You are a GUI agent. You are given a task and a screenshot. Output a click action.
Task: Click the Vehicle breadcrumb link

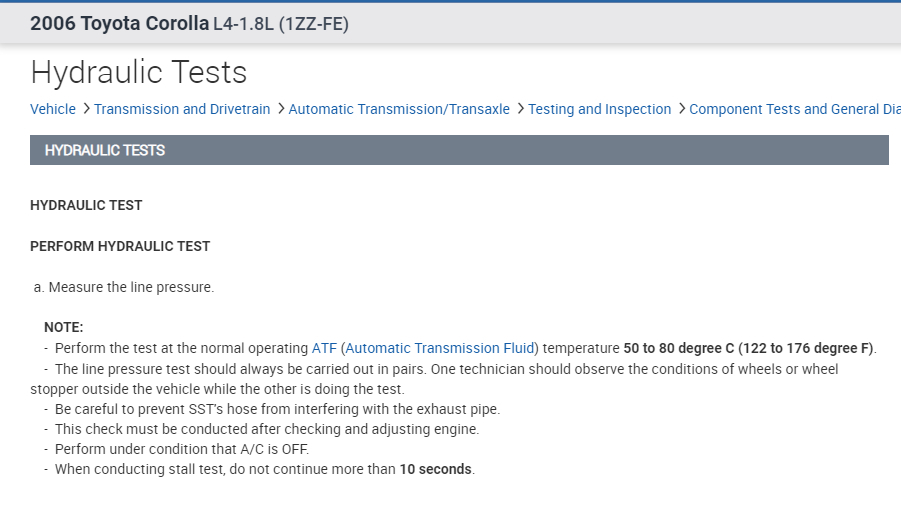point(53,109)
